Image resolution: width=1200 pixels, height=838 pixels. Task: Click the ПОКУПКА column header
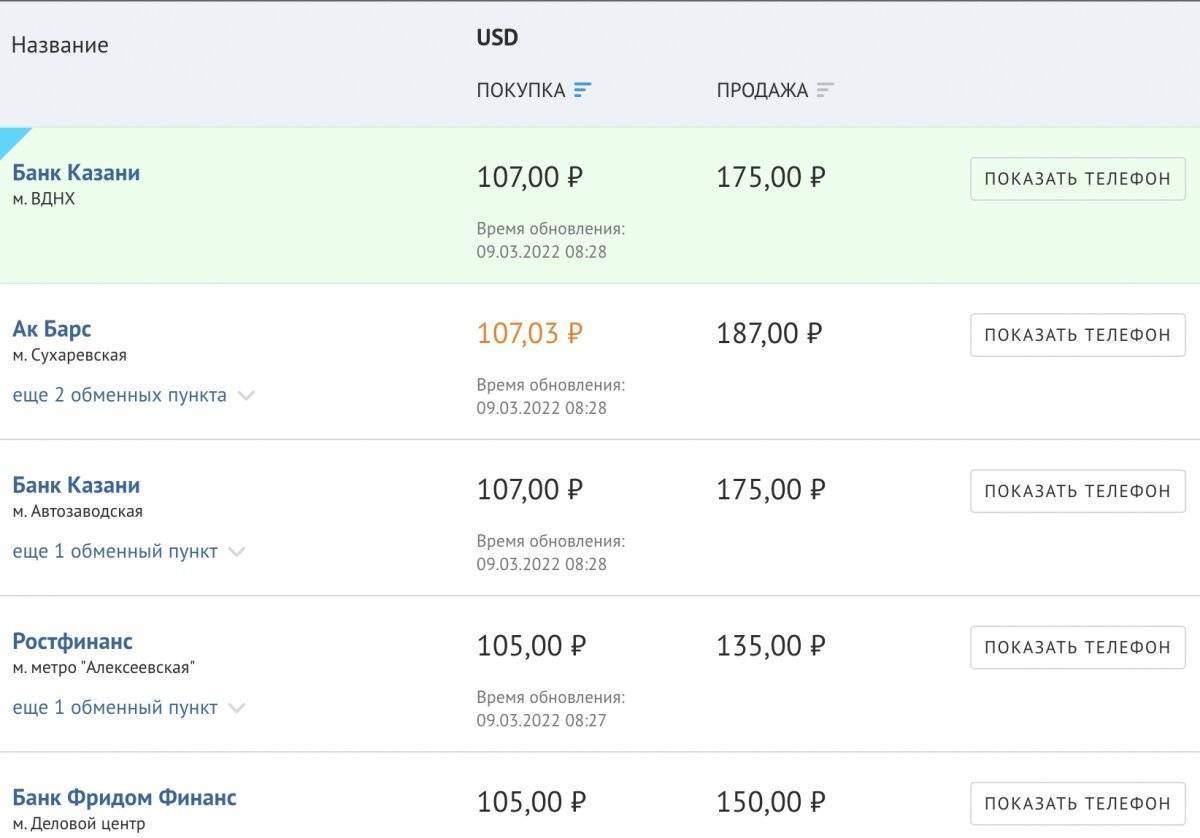521,90
